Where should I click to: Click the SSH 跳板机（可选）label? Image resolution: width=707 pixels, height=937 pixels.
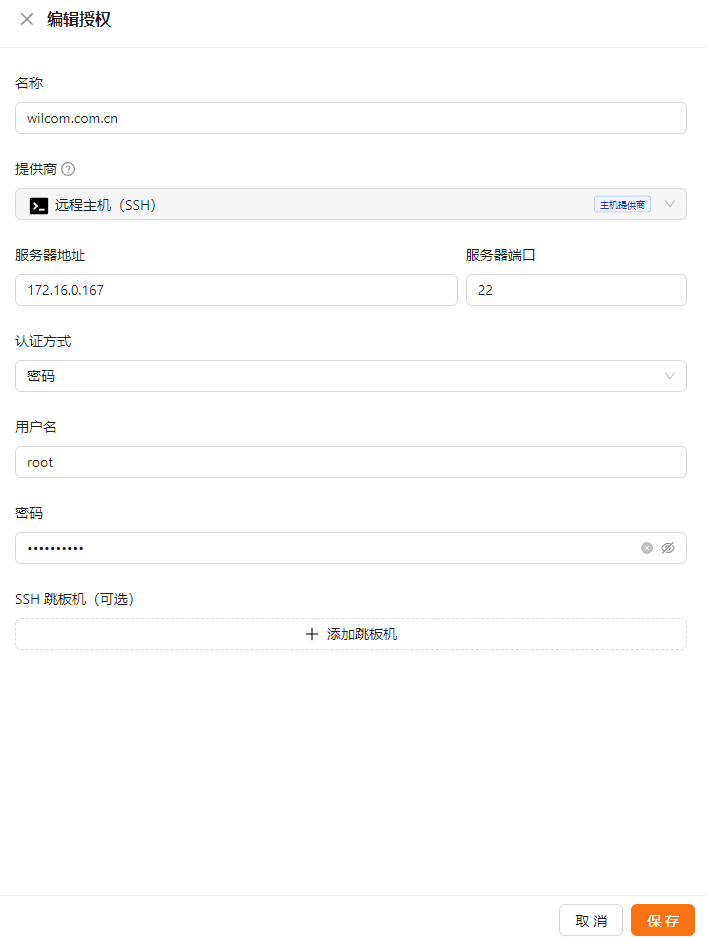tap(75, 599)
